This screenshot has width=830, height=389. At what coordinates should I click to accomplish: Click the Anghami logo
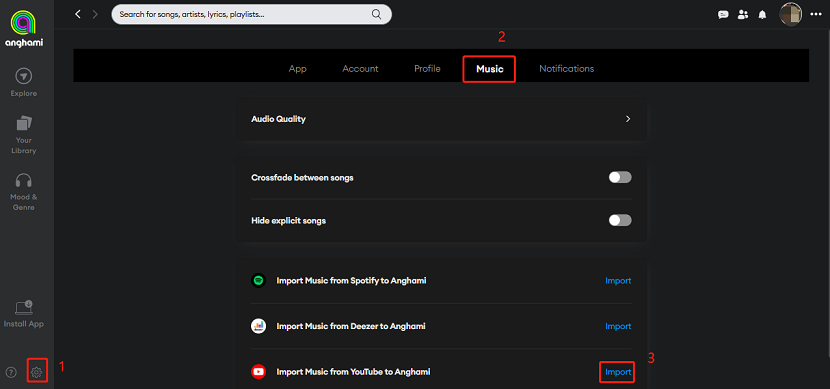[x=23, y=29]
